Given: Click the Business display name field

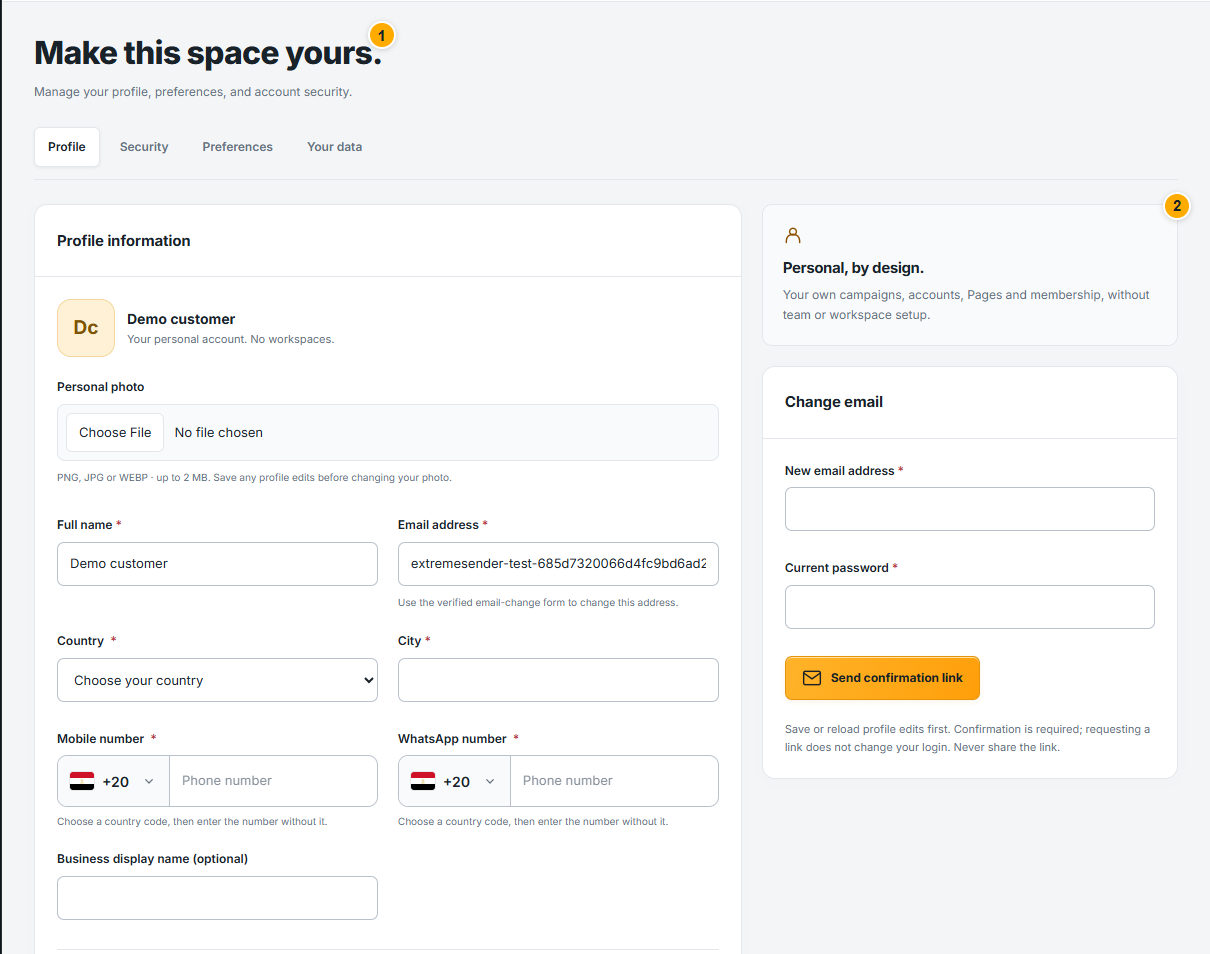Looking at the screenshot, I should click(x=217, y=898).
